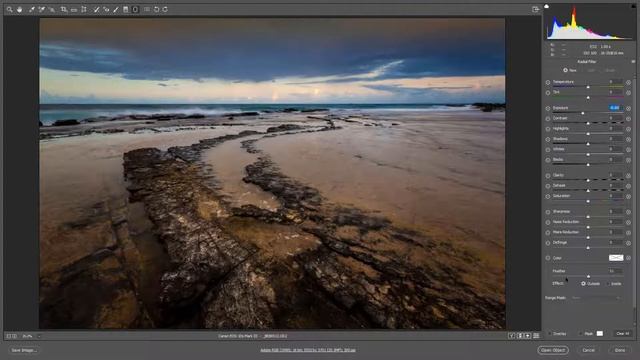Click the Exposure value field
The image size is (640, 360).
coord(615,108)
